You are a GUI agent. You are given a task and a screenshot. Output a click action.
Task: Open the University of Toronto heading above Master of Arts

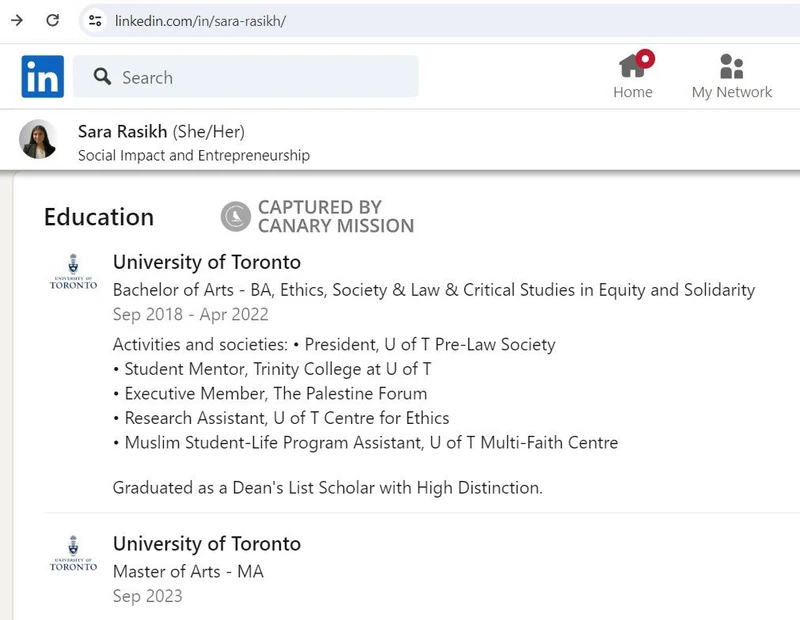click(x=207, y=544)
